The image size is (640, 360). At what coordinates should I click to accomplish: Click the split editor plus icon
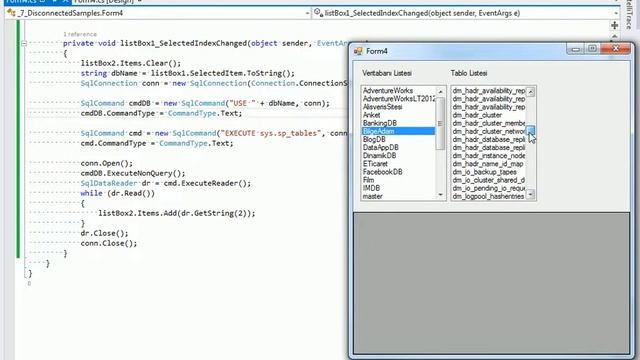pyautogui.click(x=614, y=26)
